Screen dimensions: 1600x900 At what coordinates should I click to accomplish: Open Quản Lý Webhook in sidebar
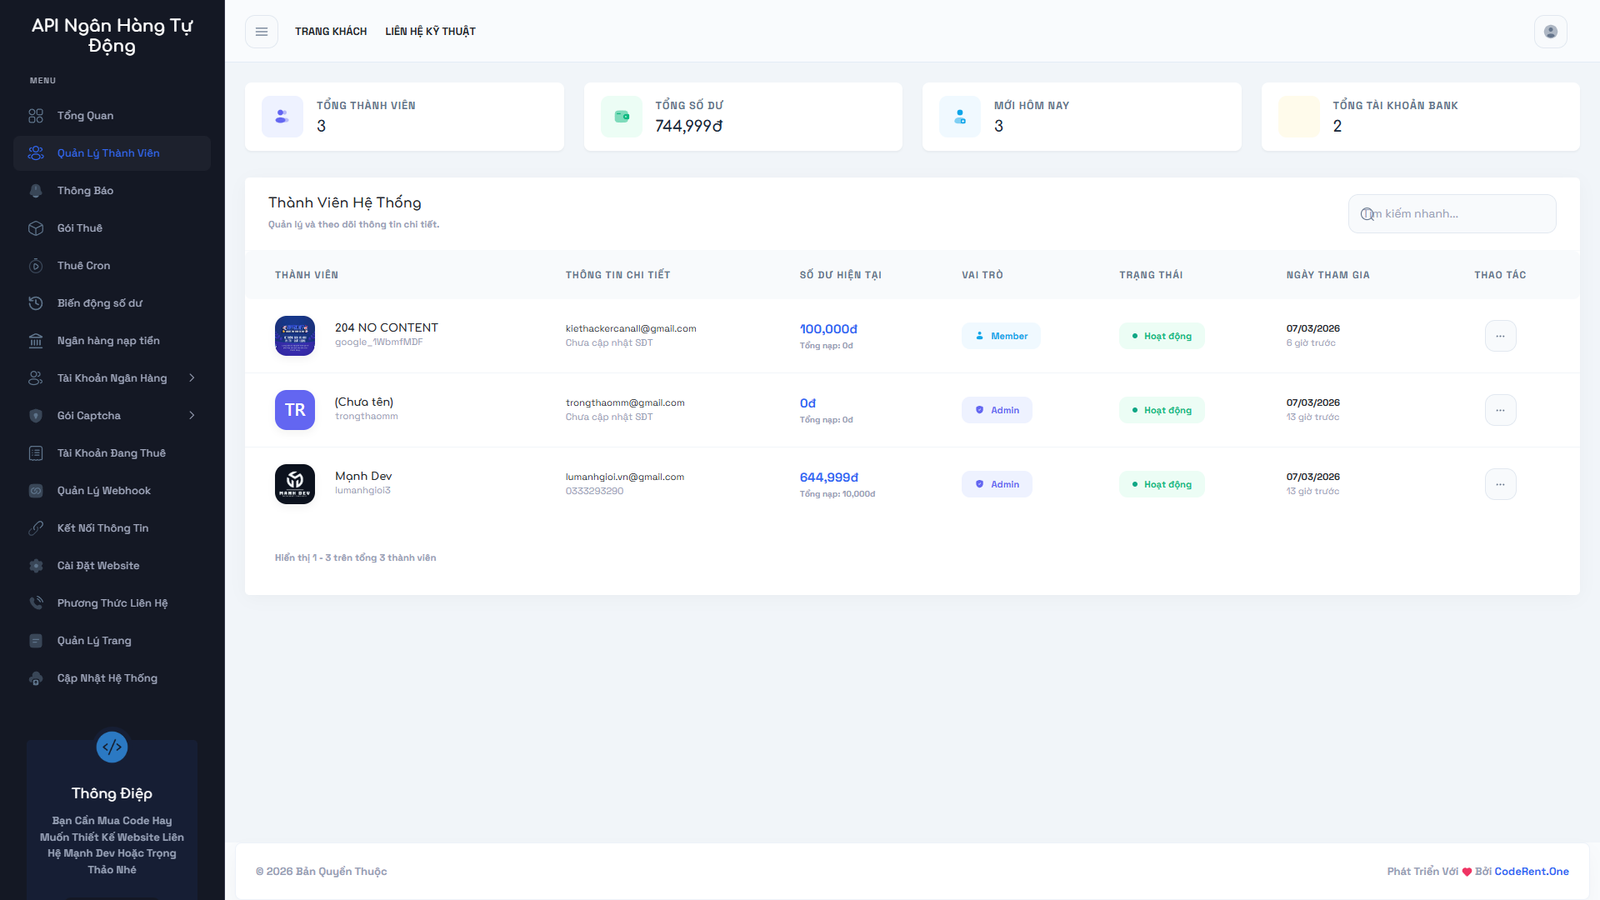click(x=104, y=491)
